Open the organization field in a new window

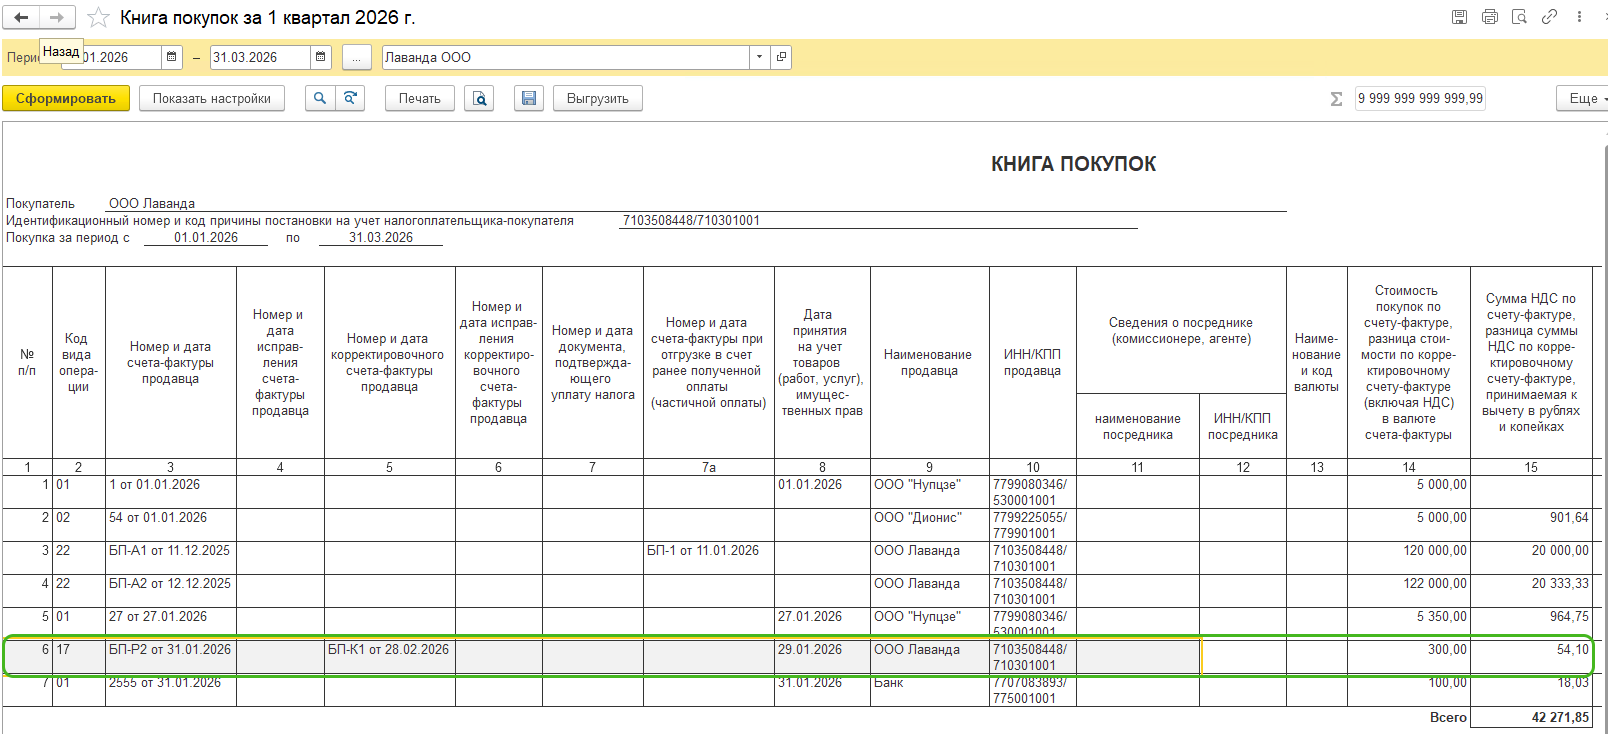click(x=781, y=57)
